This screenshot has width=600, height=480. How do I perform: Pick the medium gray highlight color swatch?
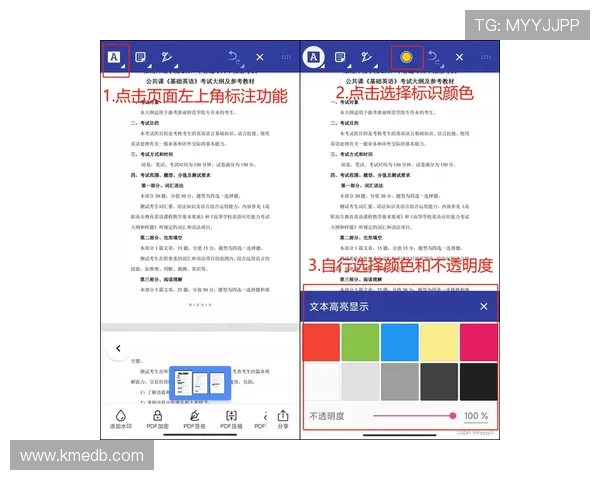click(399, 382)
